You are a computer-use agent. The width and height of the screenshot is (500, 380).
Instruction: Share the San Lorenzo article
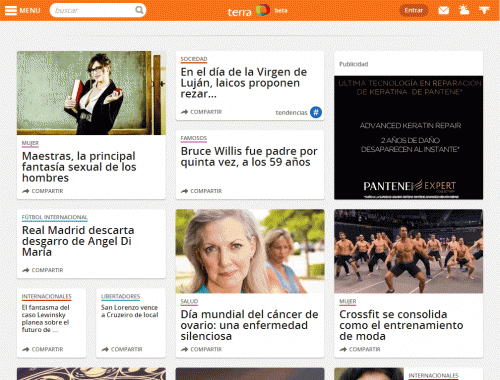(x=122, y=349)
